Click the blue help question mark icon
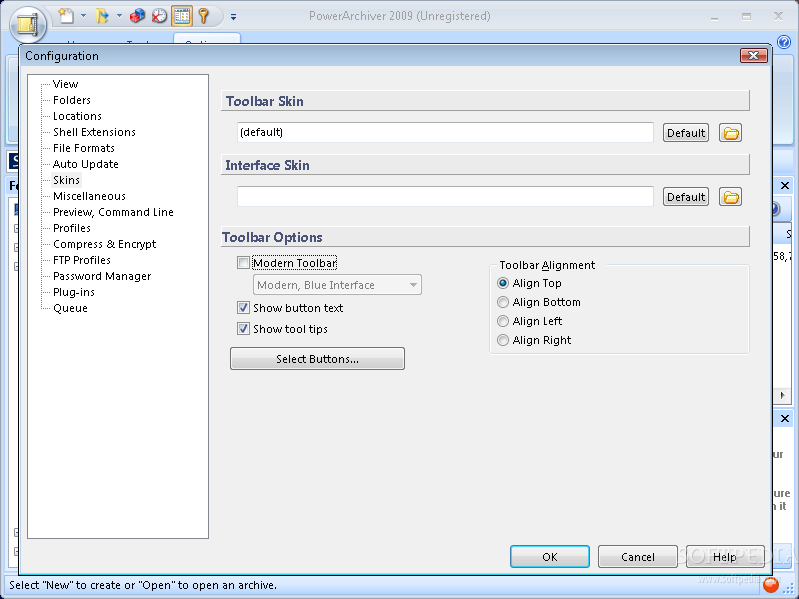This screenshot has width=799, height=599. [784, 41]
